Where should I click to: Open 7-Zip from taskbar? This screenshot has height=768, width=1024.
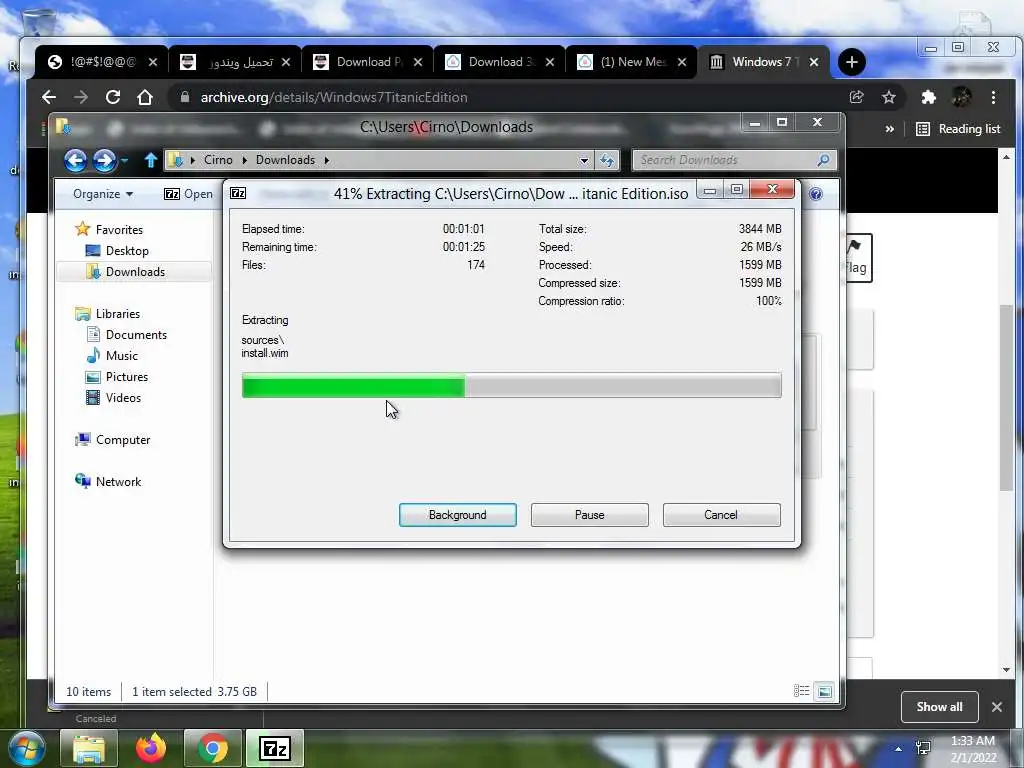[x=275, y=748]
